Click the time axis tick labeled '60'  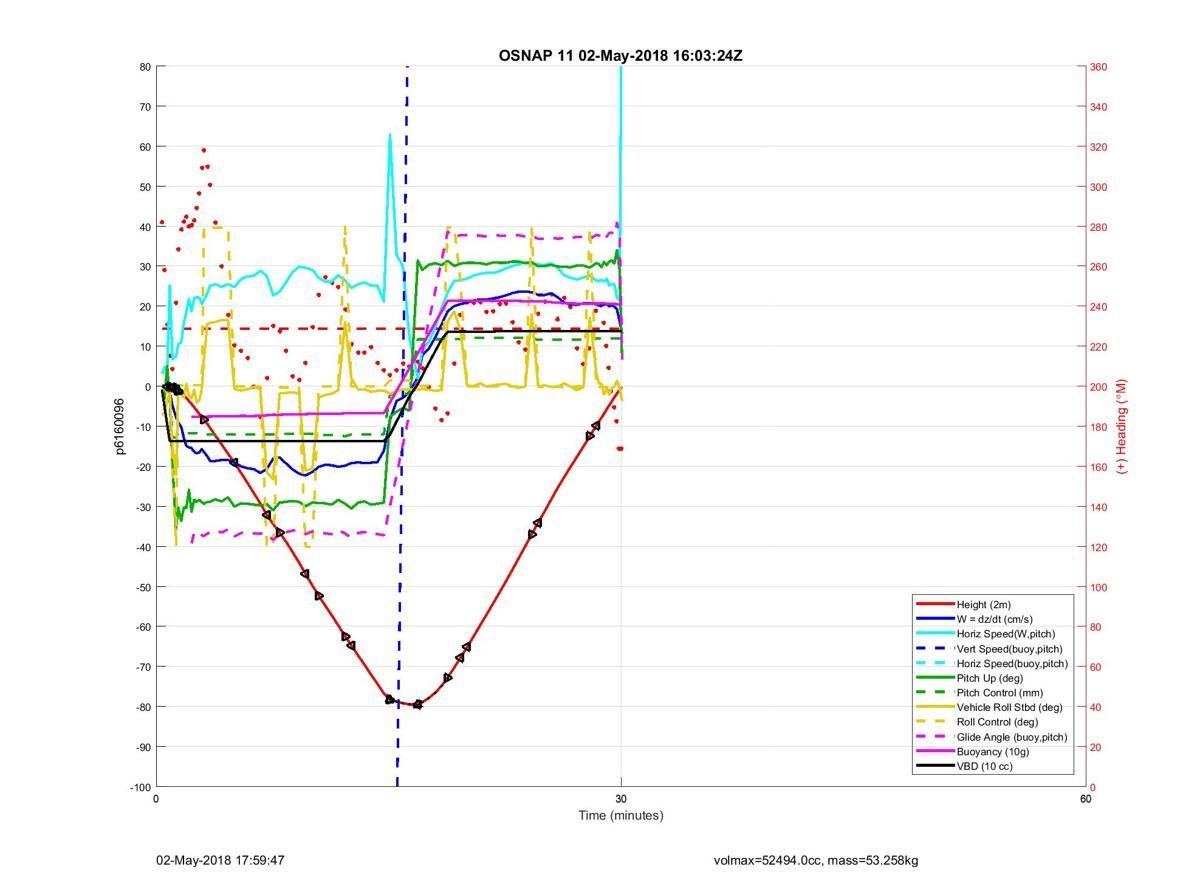(x=1086, y=799)
